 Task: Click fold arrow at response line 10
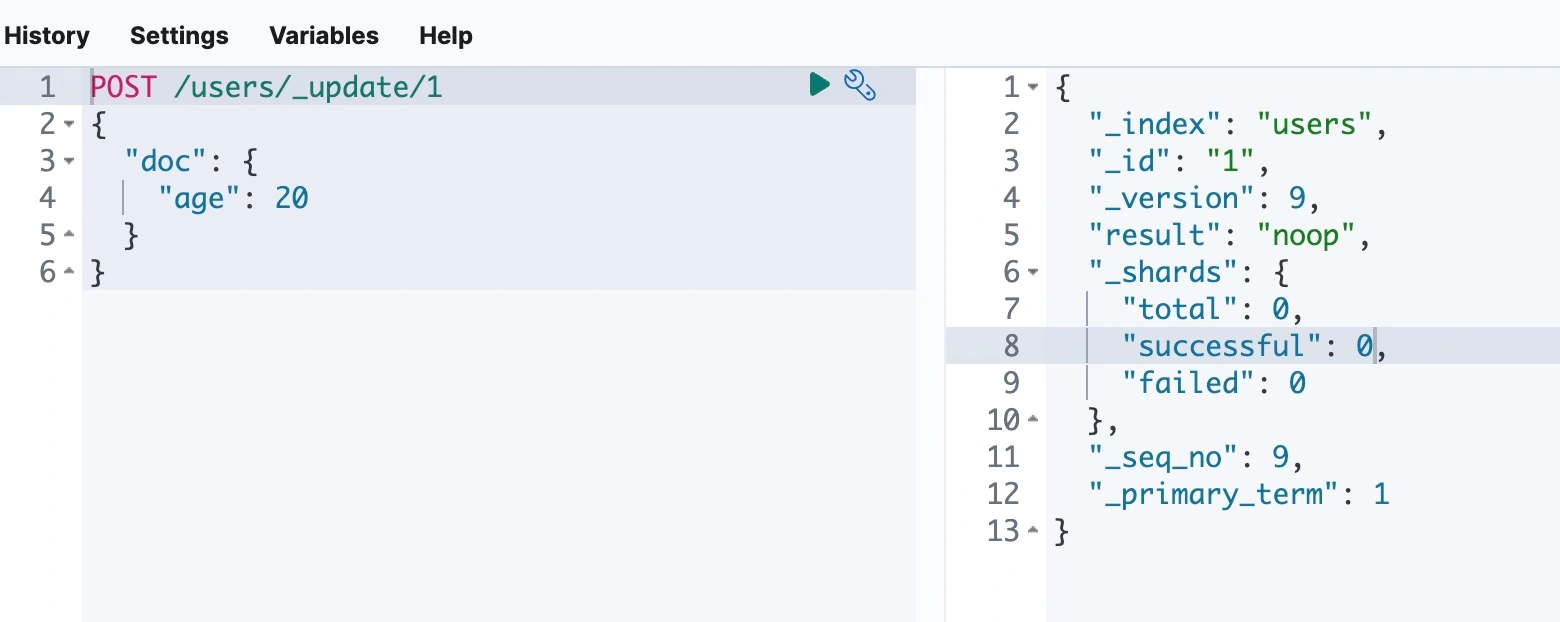click(x=1033, y=421)
